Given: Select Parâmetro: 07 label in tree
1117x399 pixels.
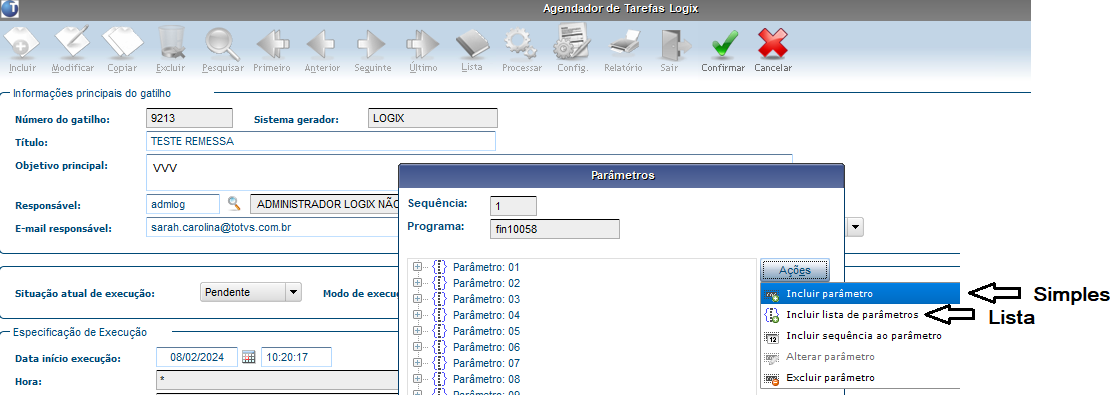Looking at the screenshot, I should point(487,363).
